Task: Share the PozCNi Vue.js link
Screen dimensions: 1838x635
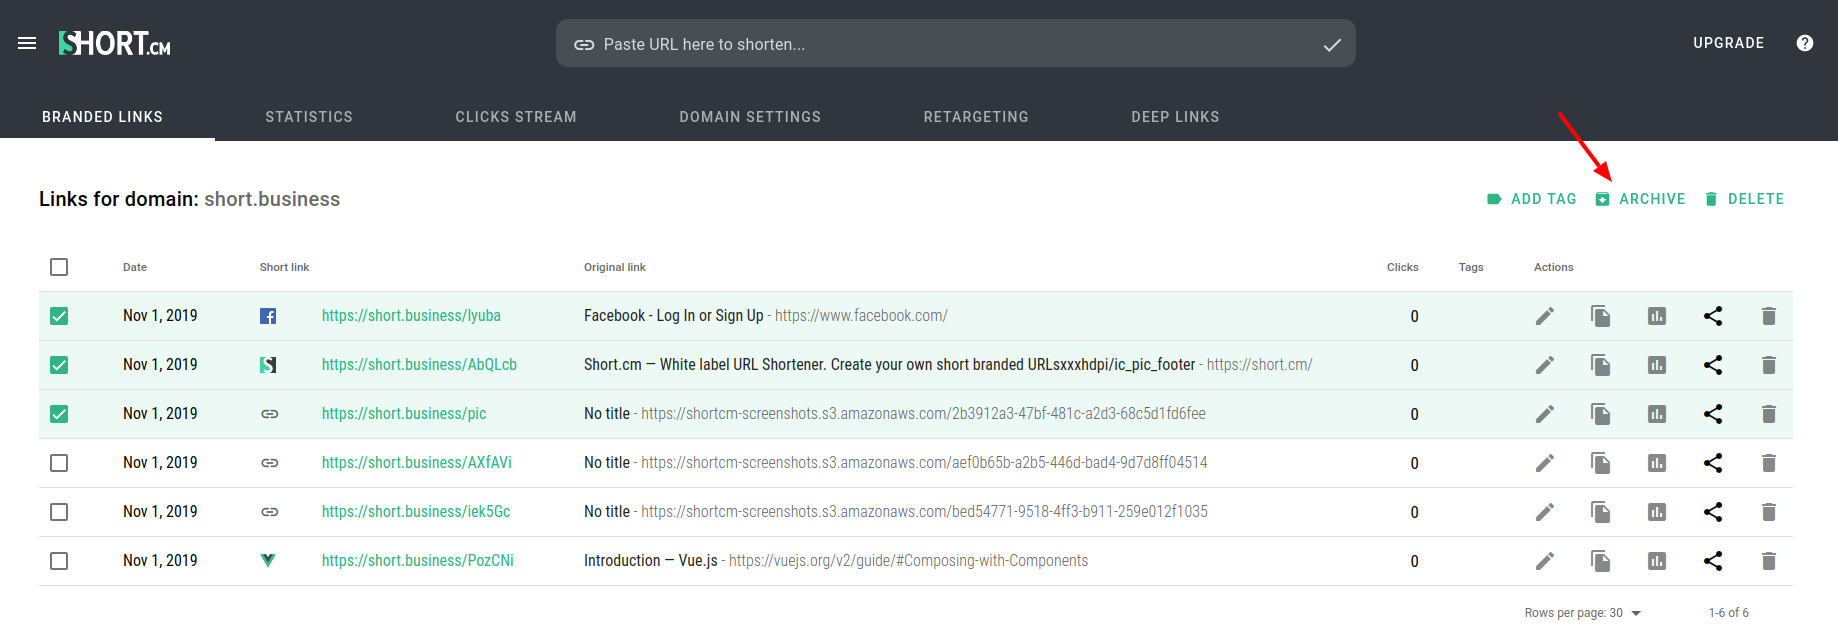Action: (1712, 561)
